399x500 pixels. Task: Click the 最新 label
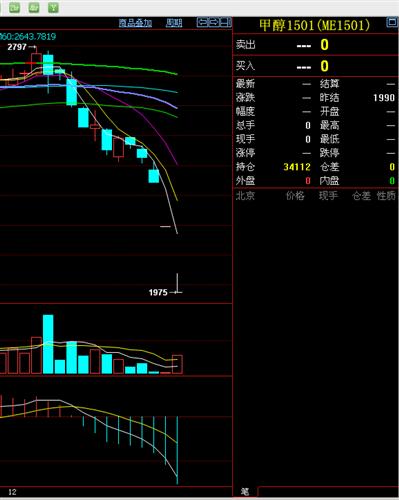click(x=245, y=84)
